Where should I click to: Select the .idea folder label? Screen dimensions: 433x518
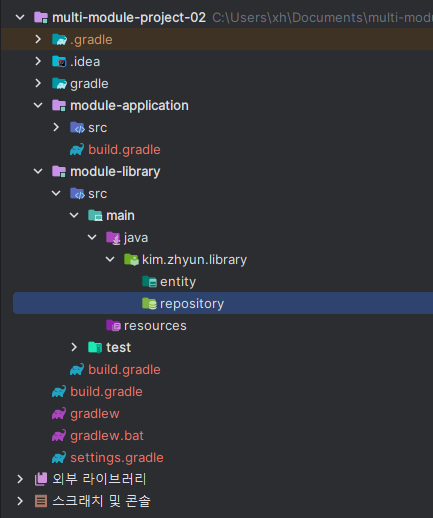pyautogui.click(x=85, y=62)
